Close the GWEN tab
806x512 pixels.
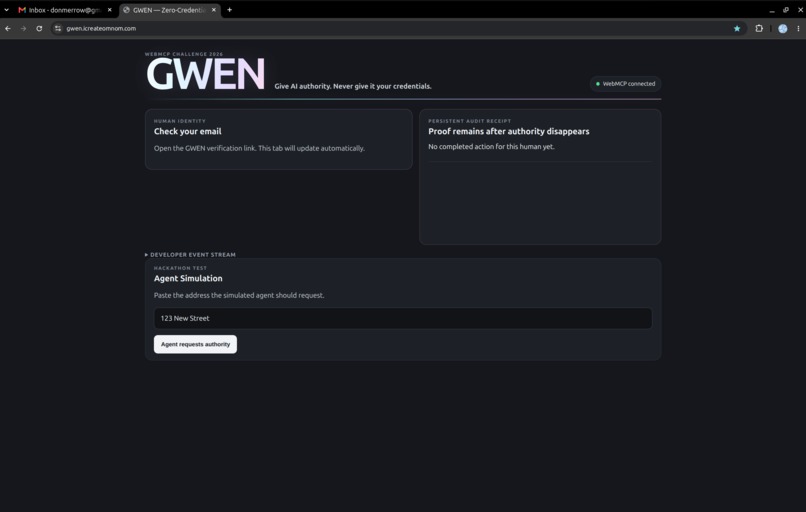[x=214, y=10]
